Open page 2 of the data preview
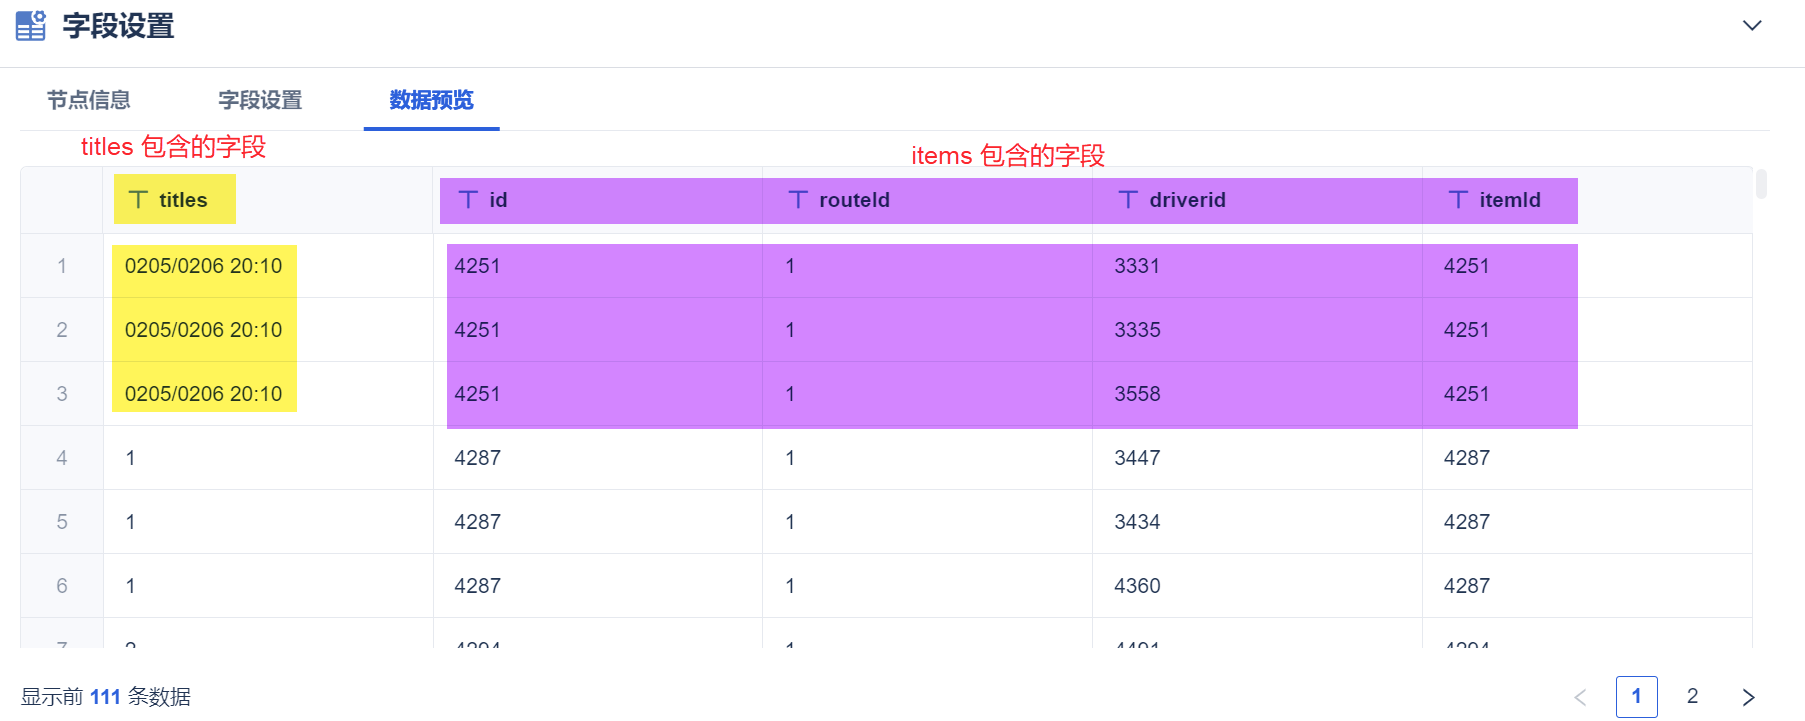Image resolution: width=1805 pixels, height=721 pixels. coord(1692,696)
